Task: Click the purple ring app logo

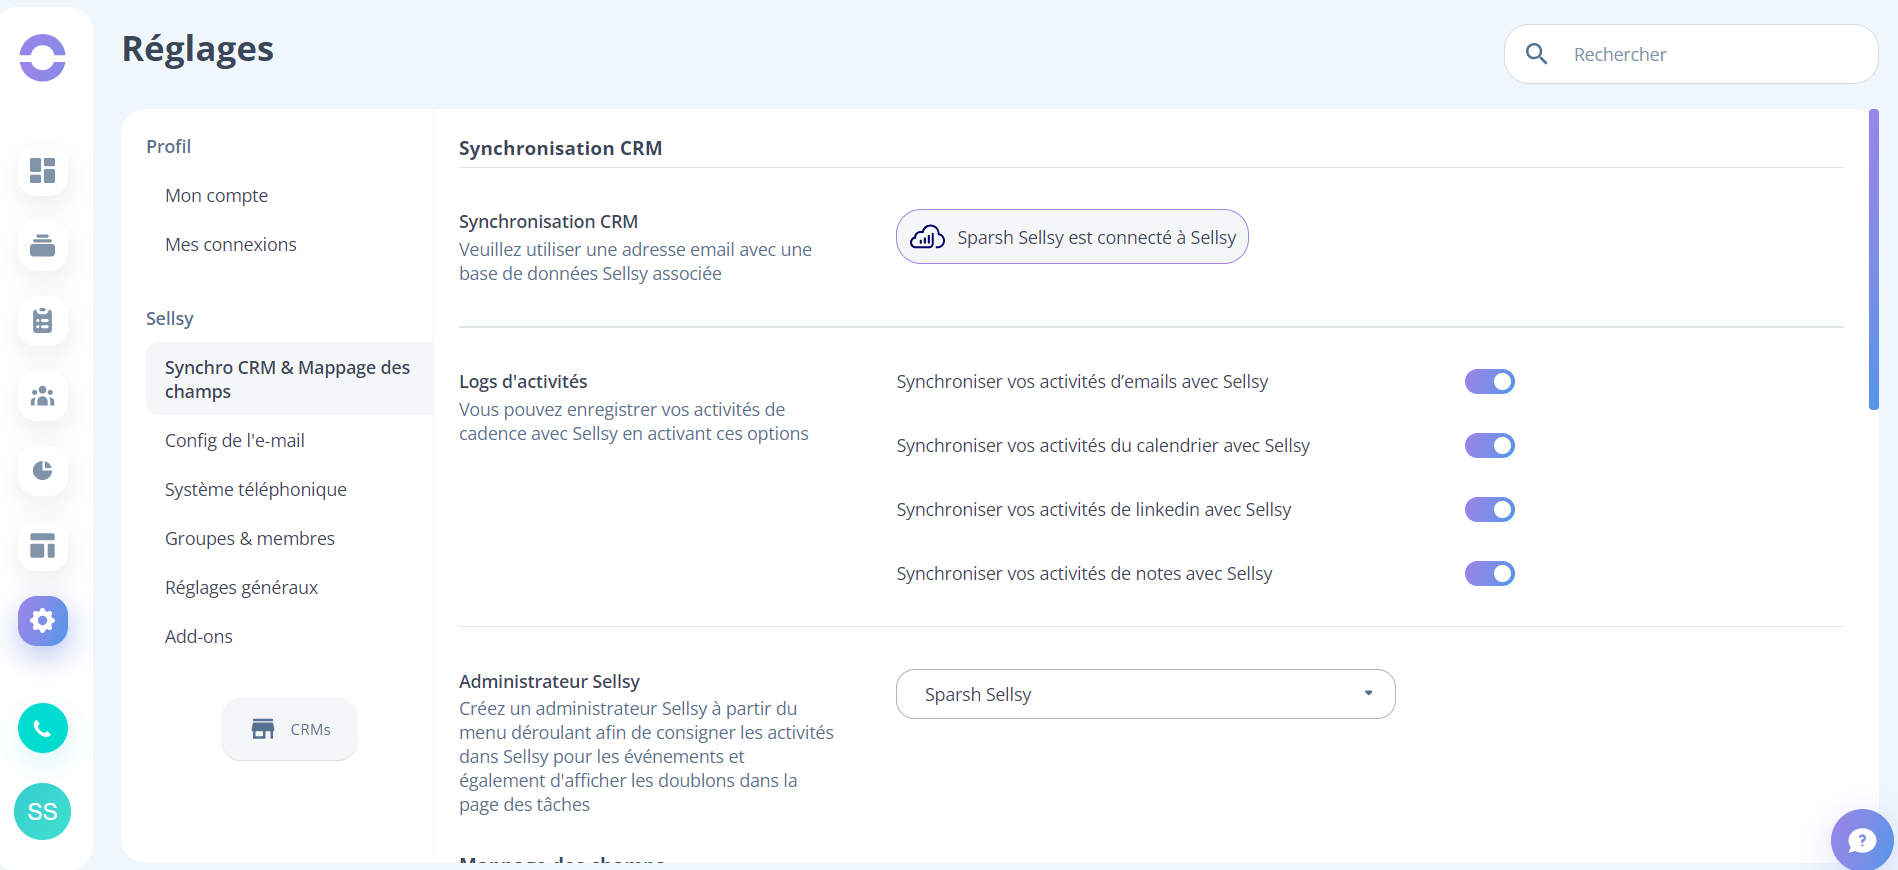Action: 42,57
